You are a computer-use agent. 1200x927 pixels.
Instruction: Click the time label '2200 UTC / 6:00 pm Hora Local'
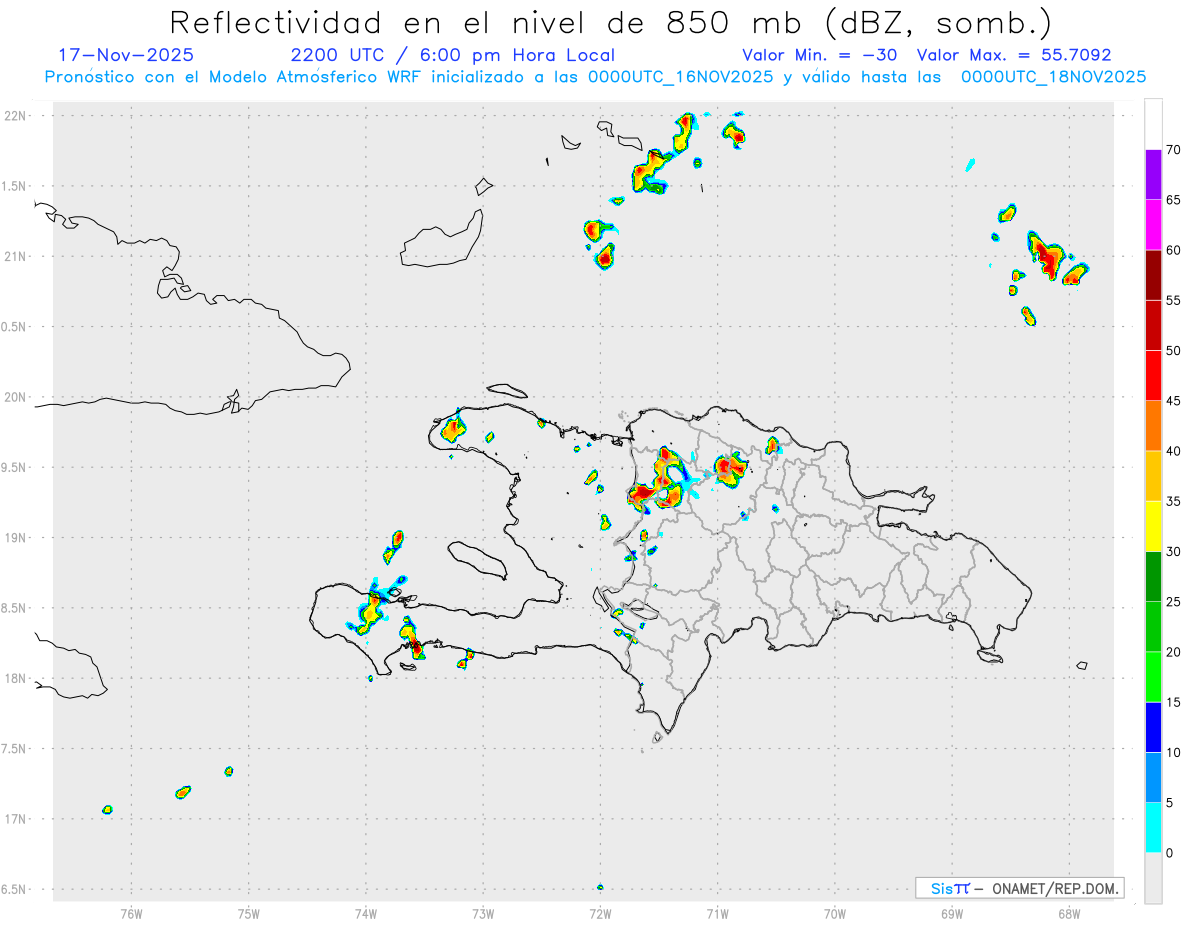(x=452, y=55)
